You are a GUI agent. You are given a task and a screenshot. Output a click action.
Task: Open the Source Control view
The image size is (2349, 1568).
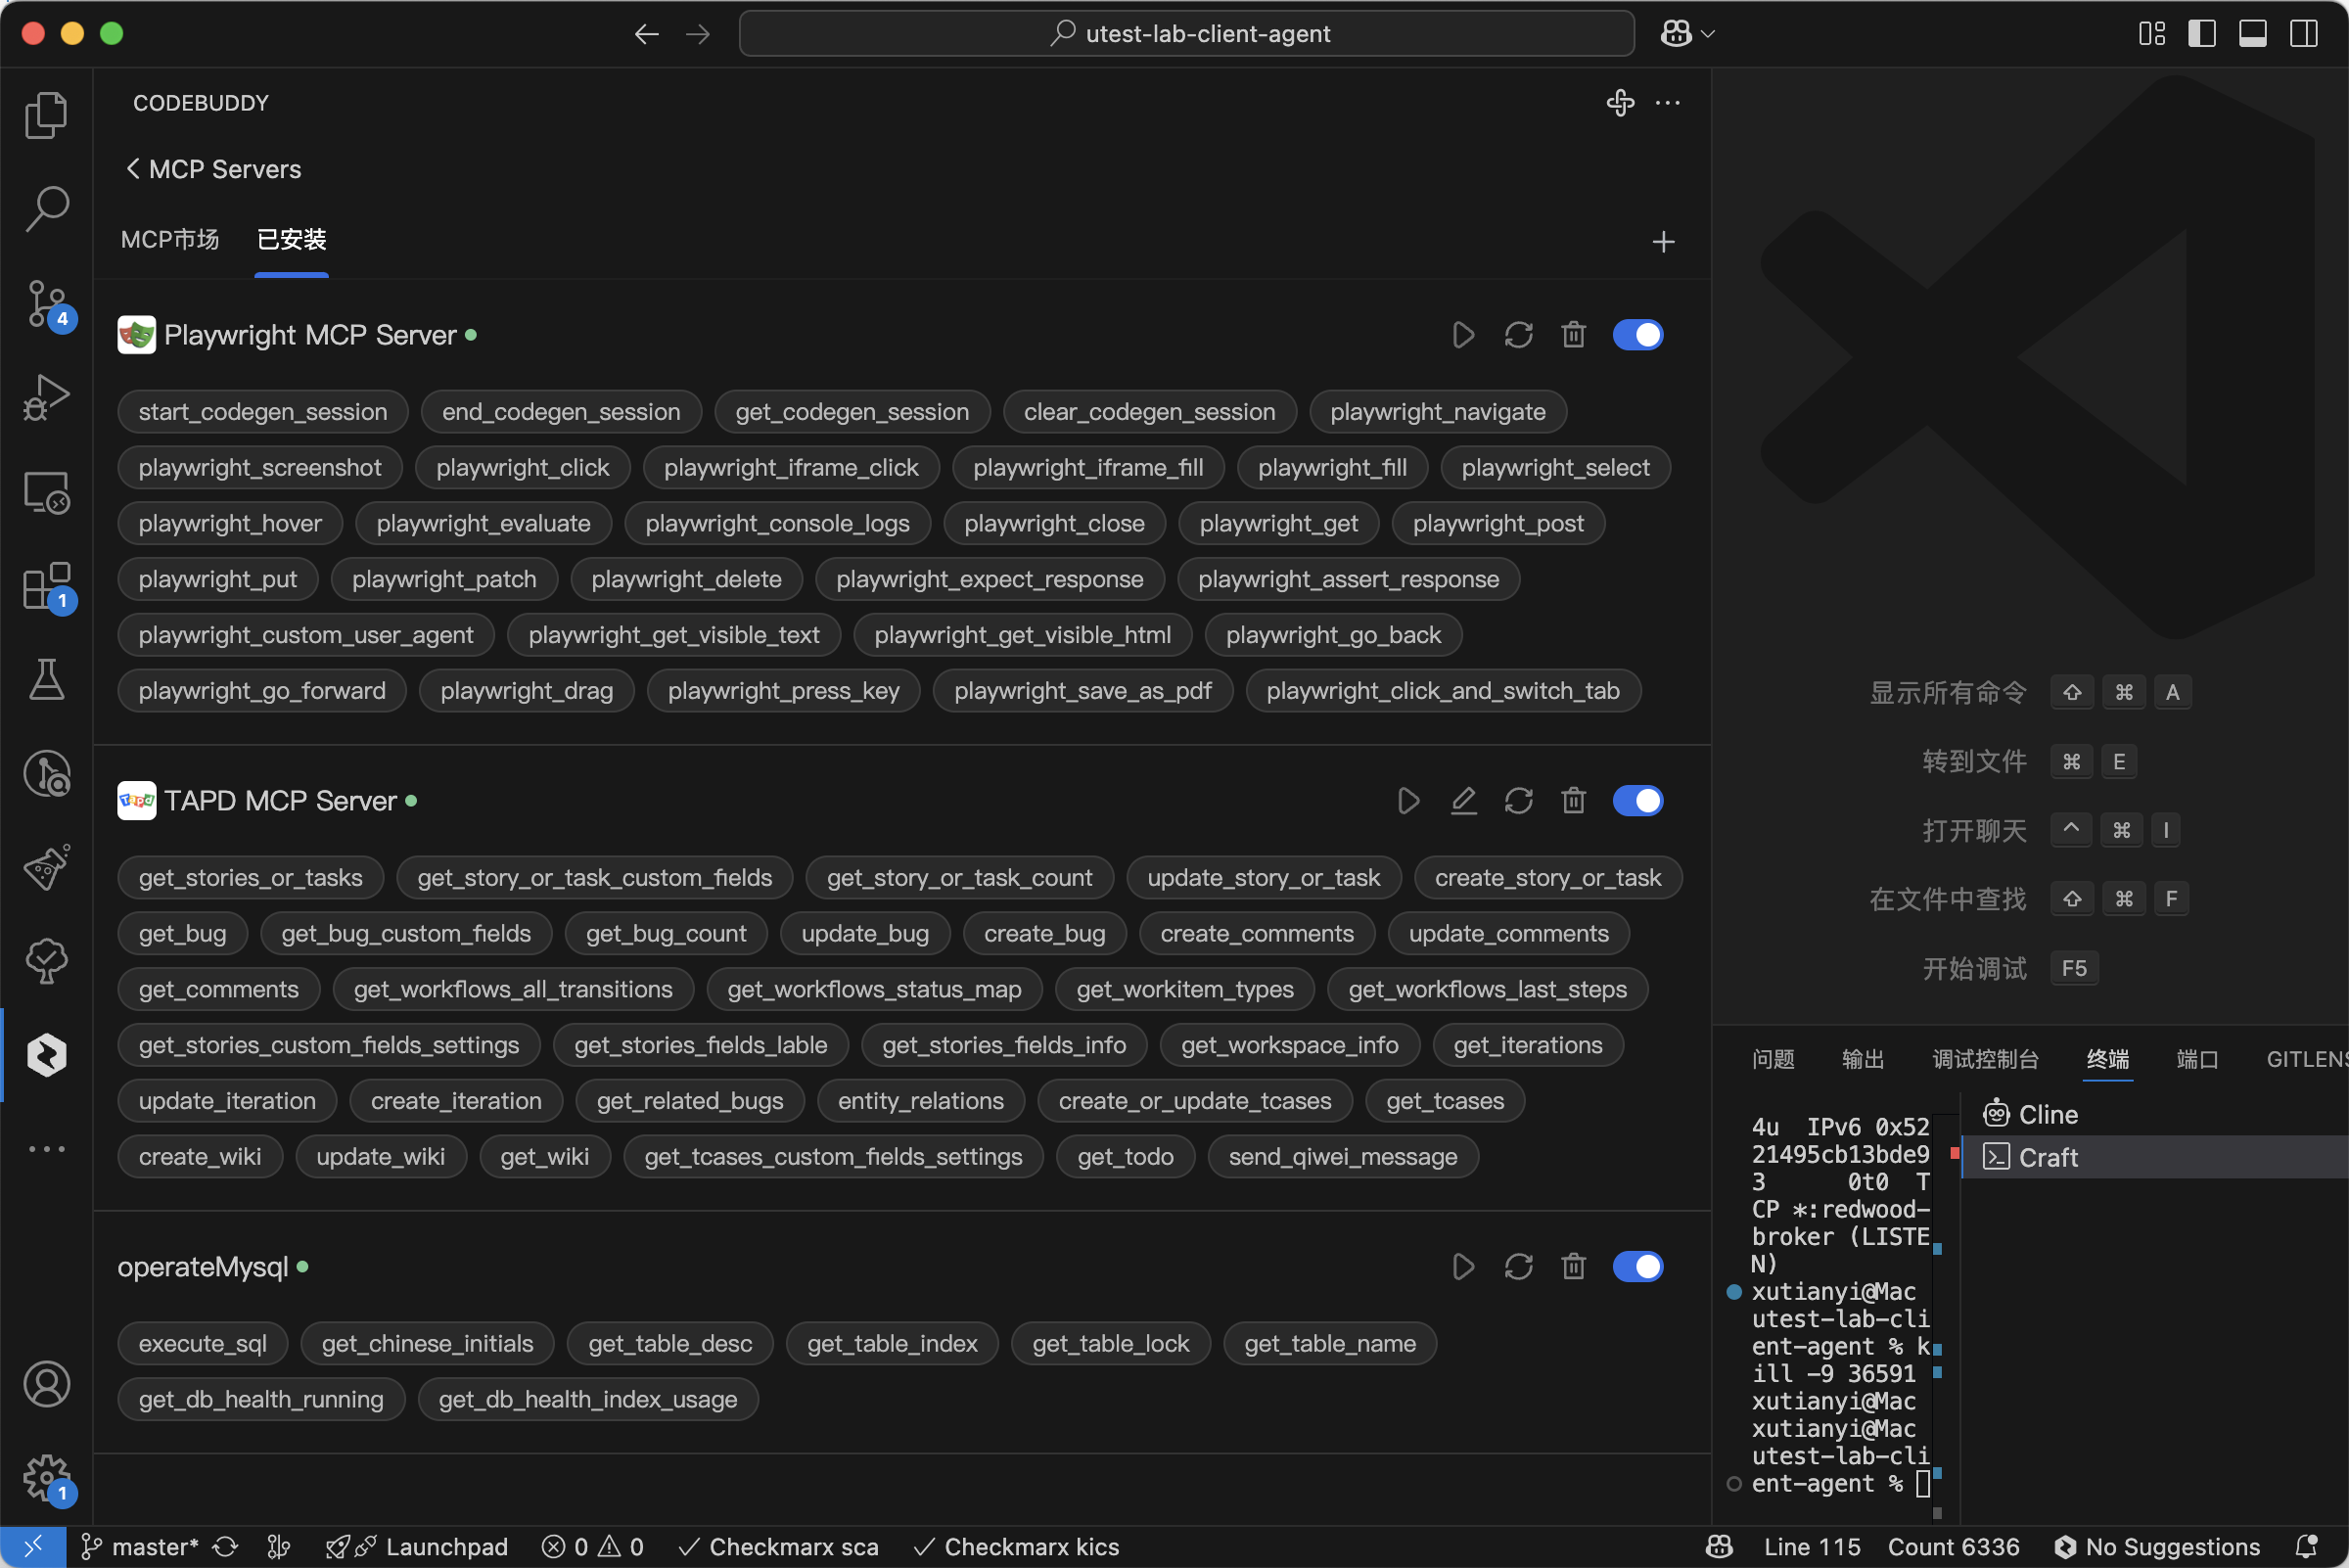click(x=46, y=303)
